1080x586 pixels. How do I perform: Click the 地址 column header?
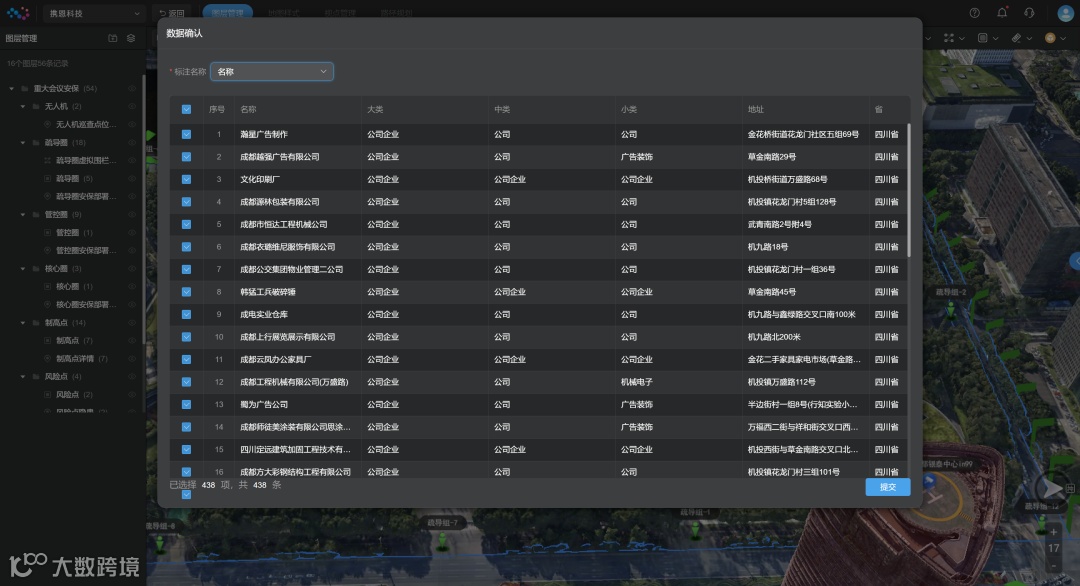coord(756,109)
